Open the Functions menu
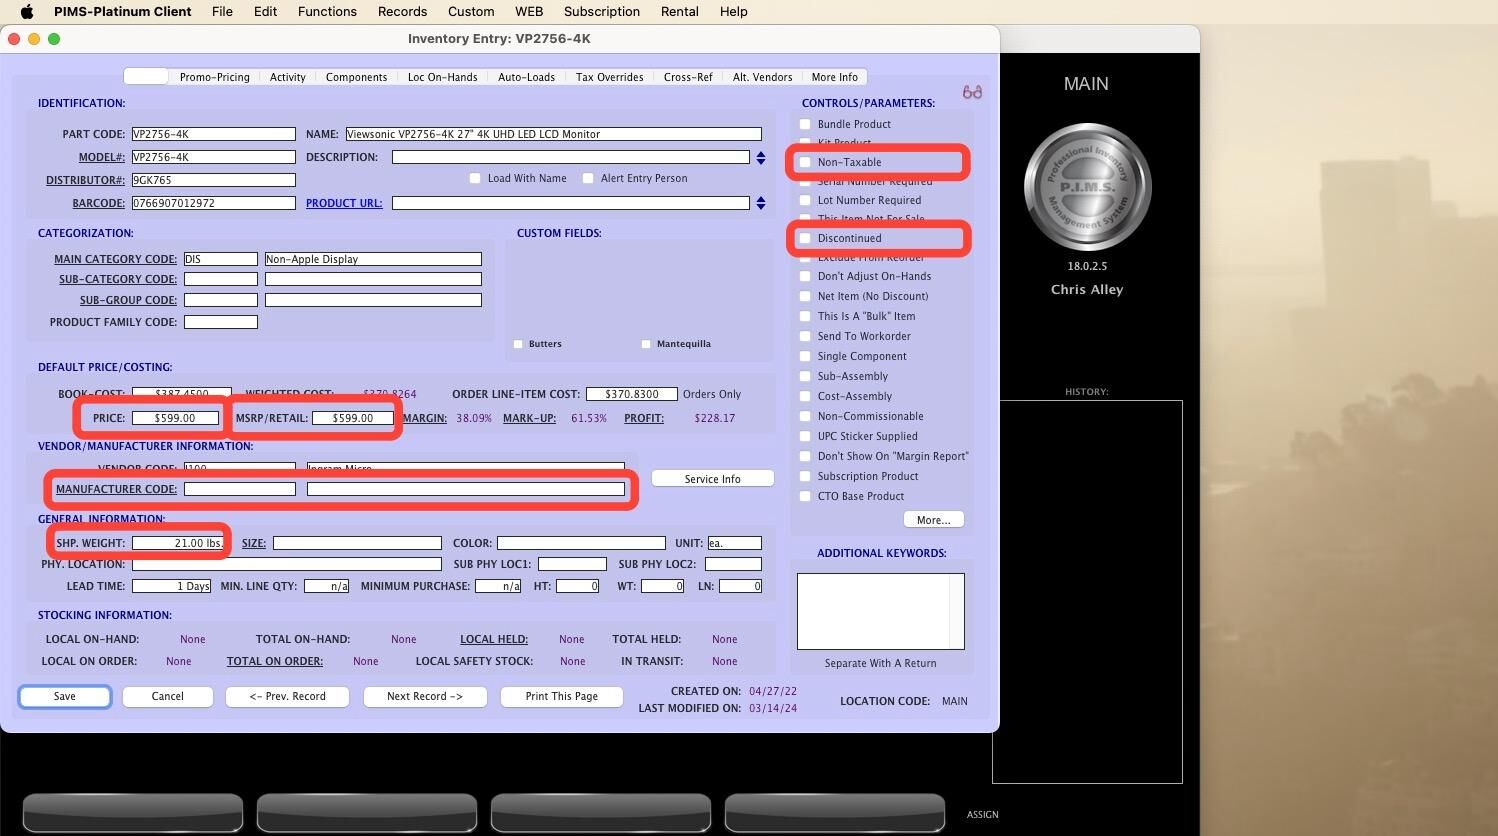1498x836 pixels. (327, 12)
